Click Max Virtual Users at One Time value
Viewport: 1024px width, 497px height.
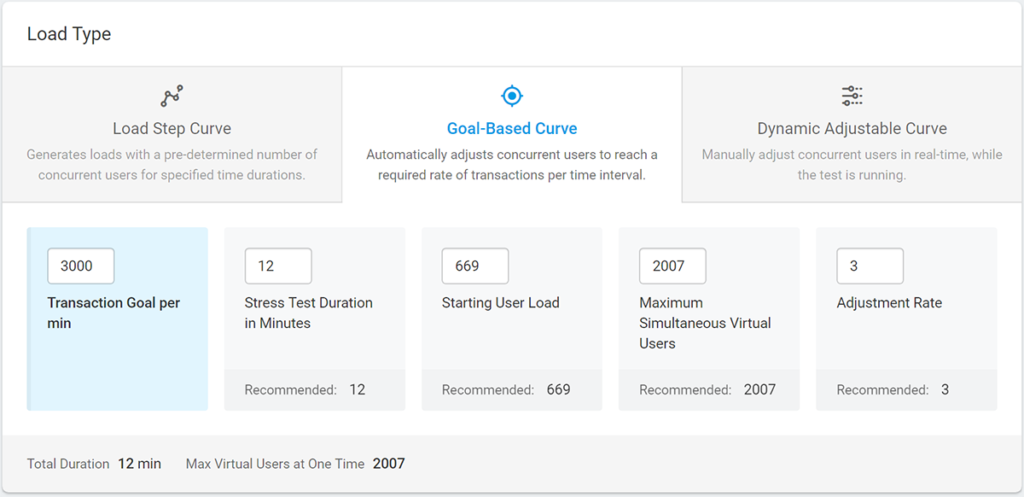(x=388, y=464)
